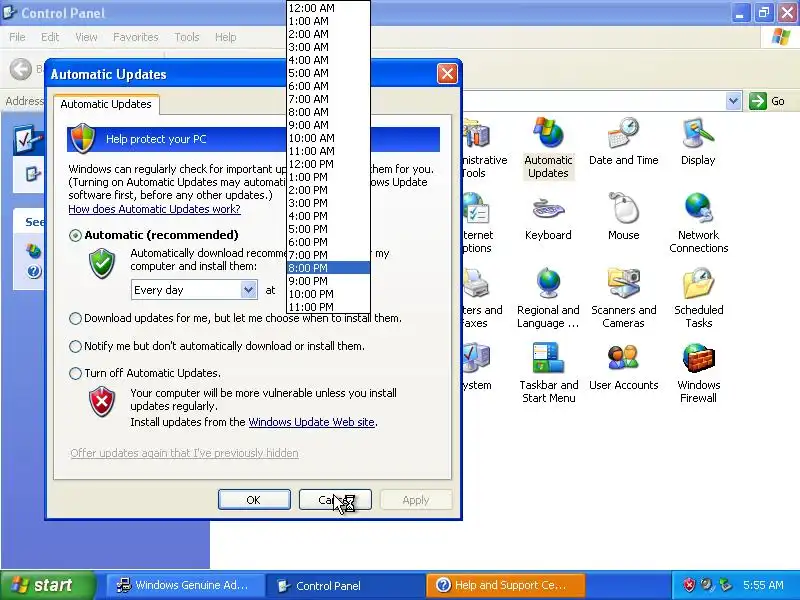Image resolution: width=800 pixels, height=600 pixels.
Task: Select the Automatic Updates tab
Action: point(106,104)
